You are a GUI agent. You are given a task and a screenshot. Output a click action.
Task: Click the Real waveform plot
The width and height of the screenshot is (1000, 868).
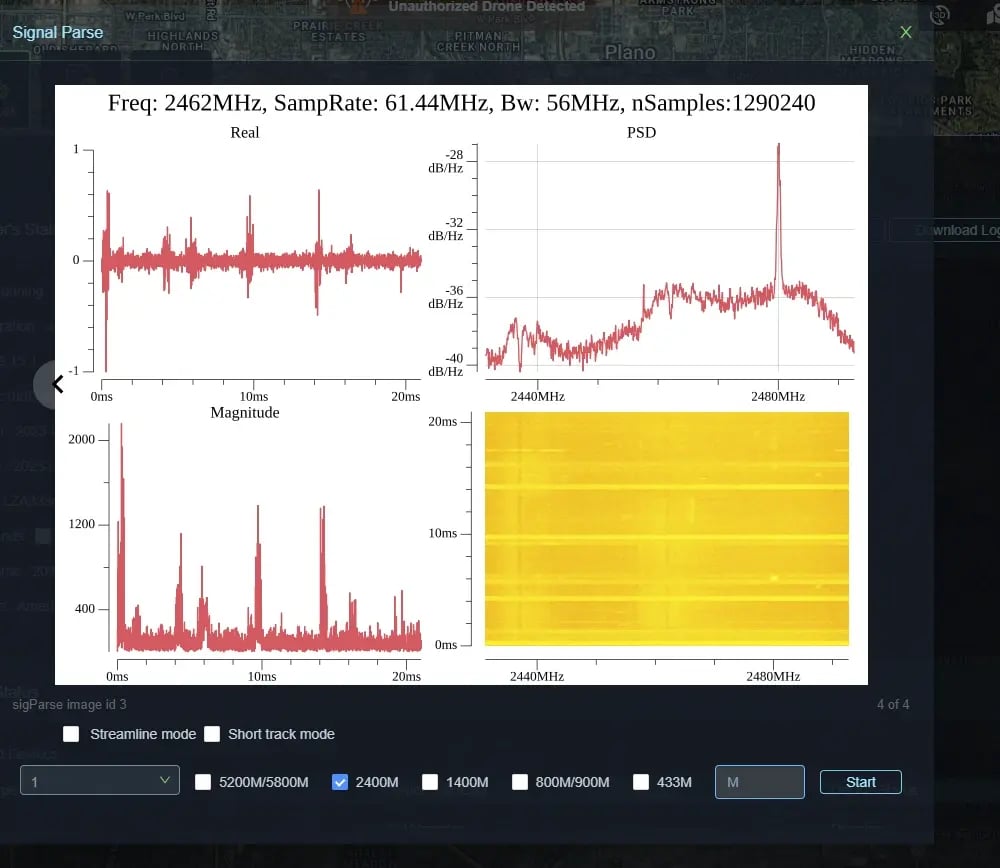coord(260,260)
